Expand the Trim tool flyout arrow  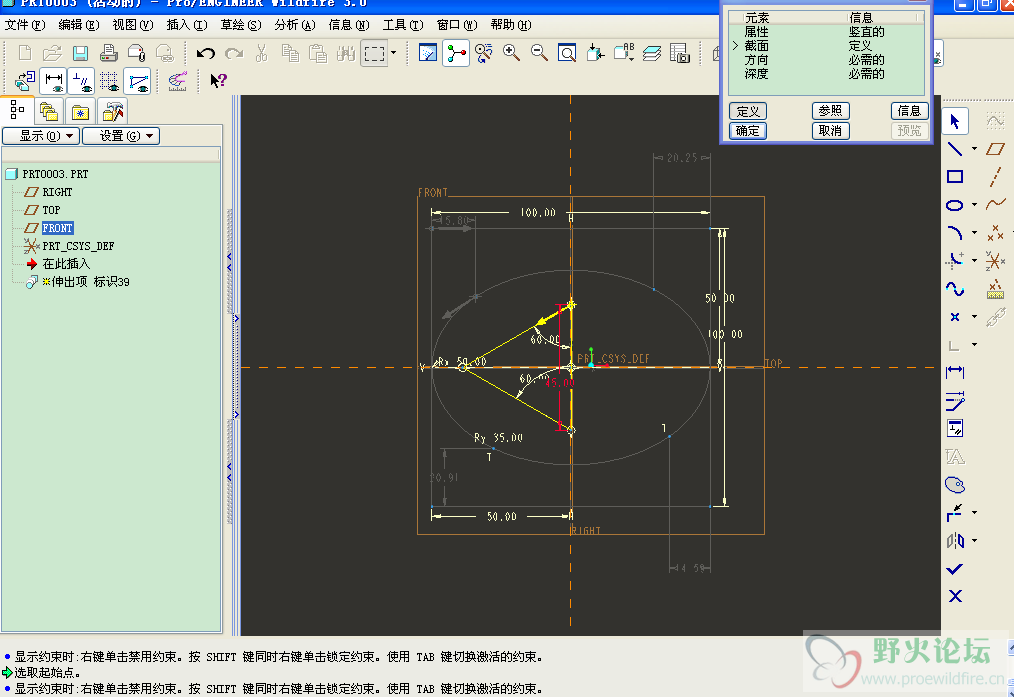click(975, 513)
